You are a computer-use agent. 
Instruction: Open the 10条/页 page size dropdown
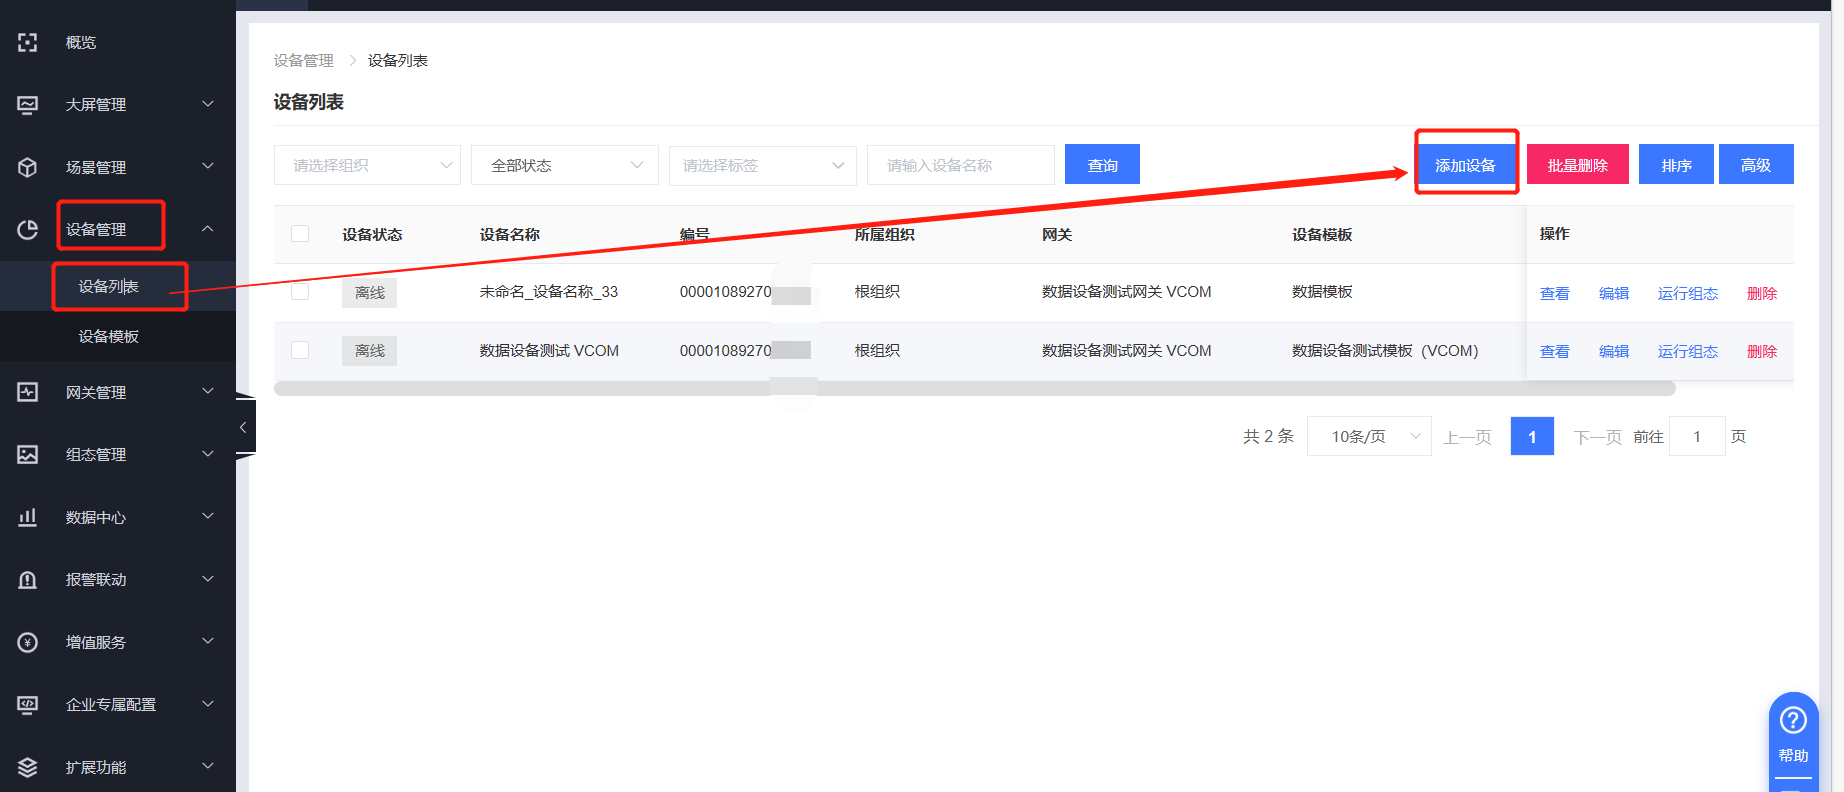point(1368,436)
